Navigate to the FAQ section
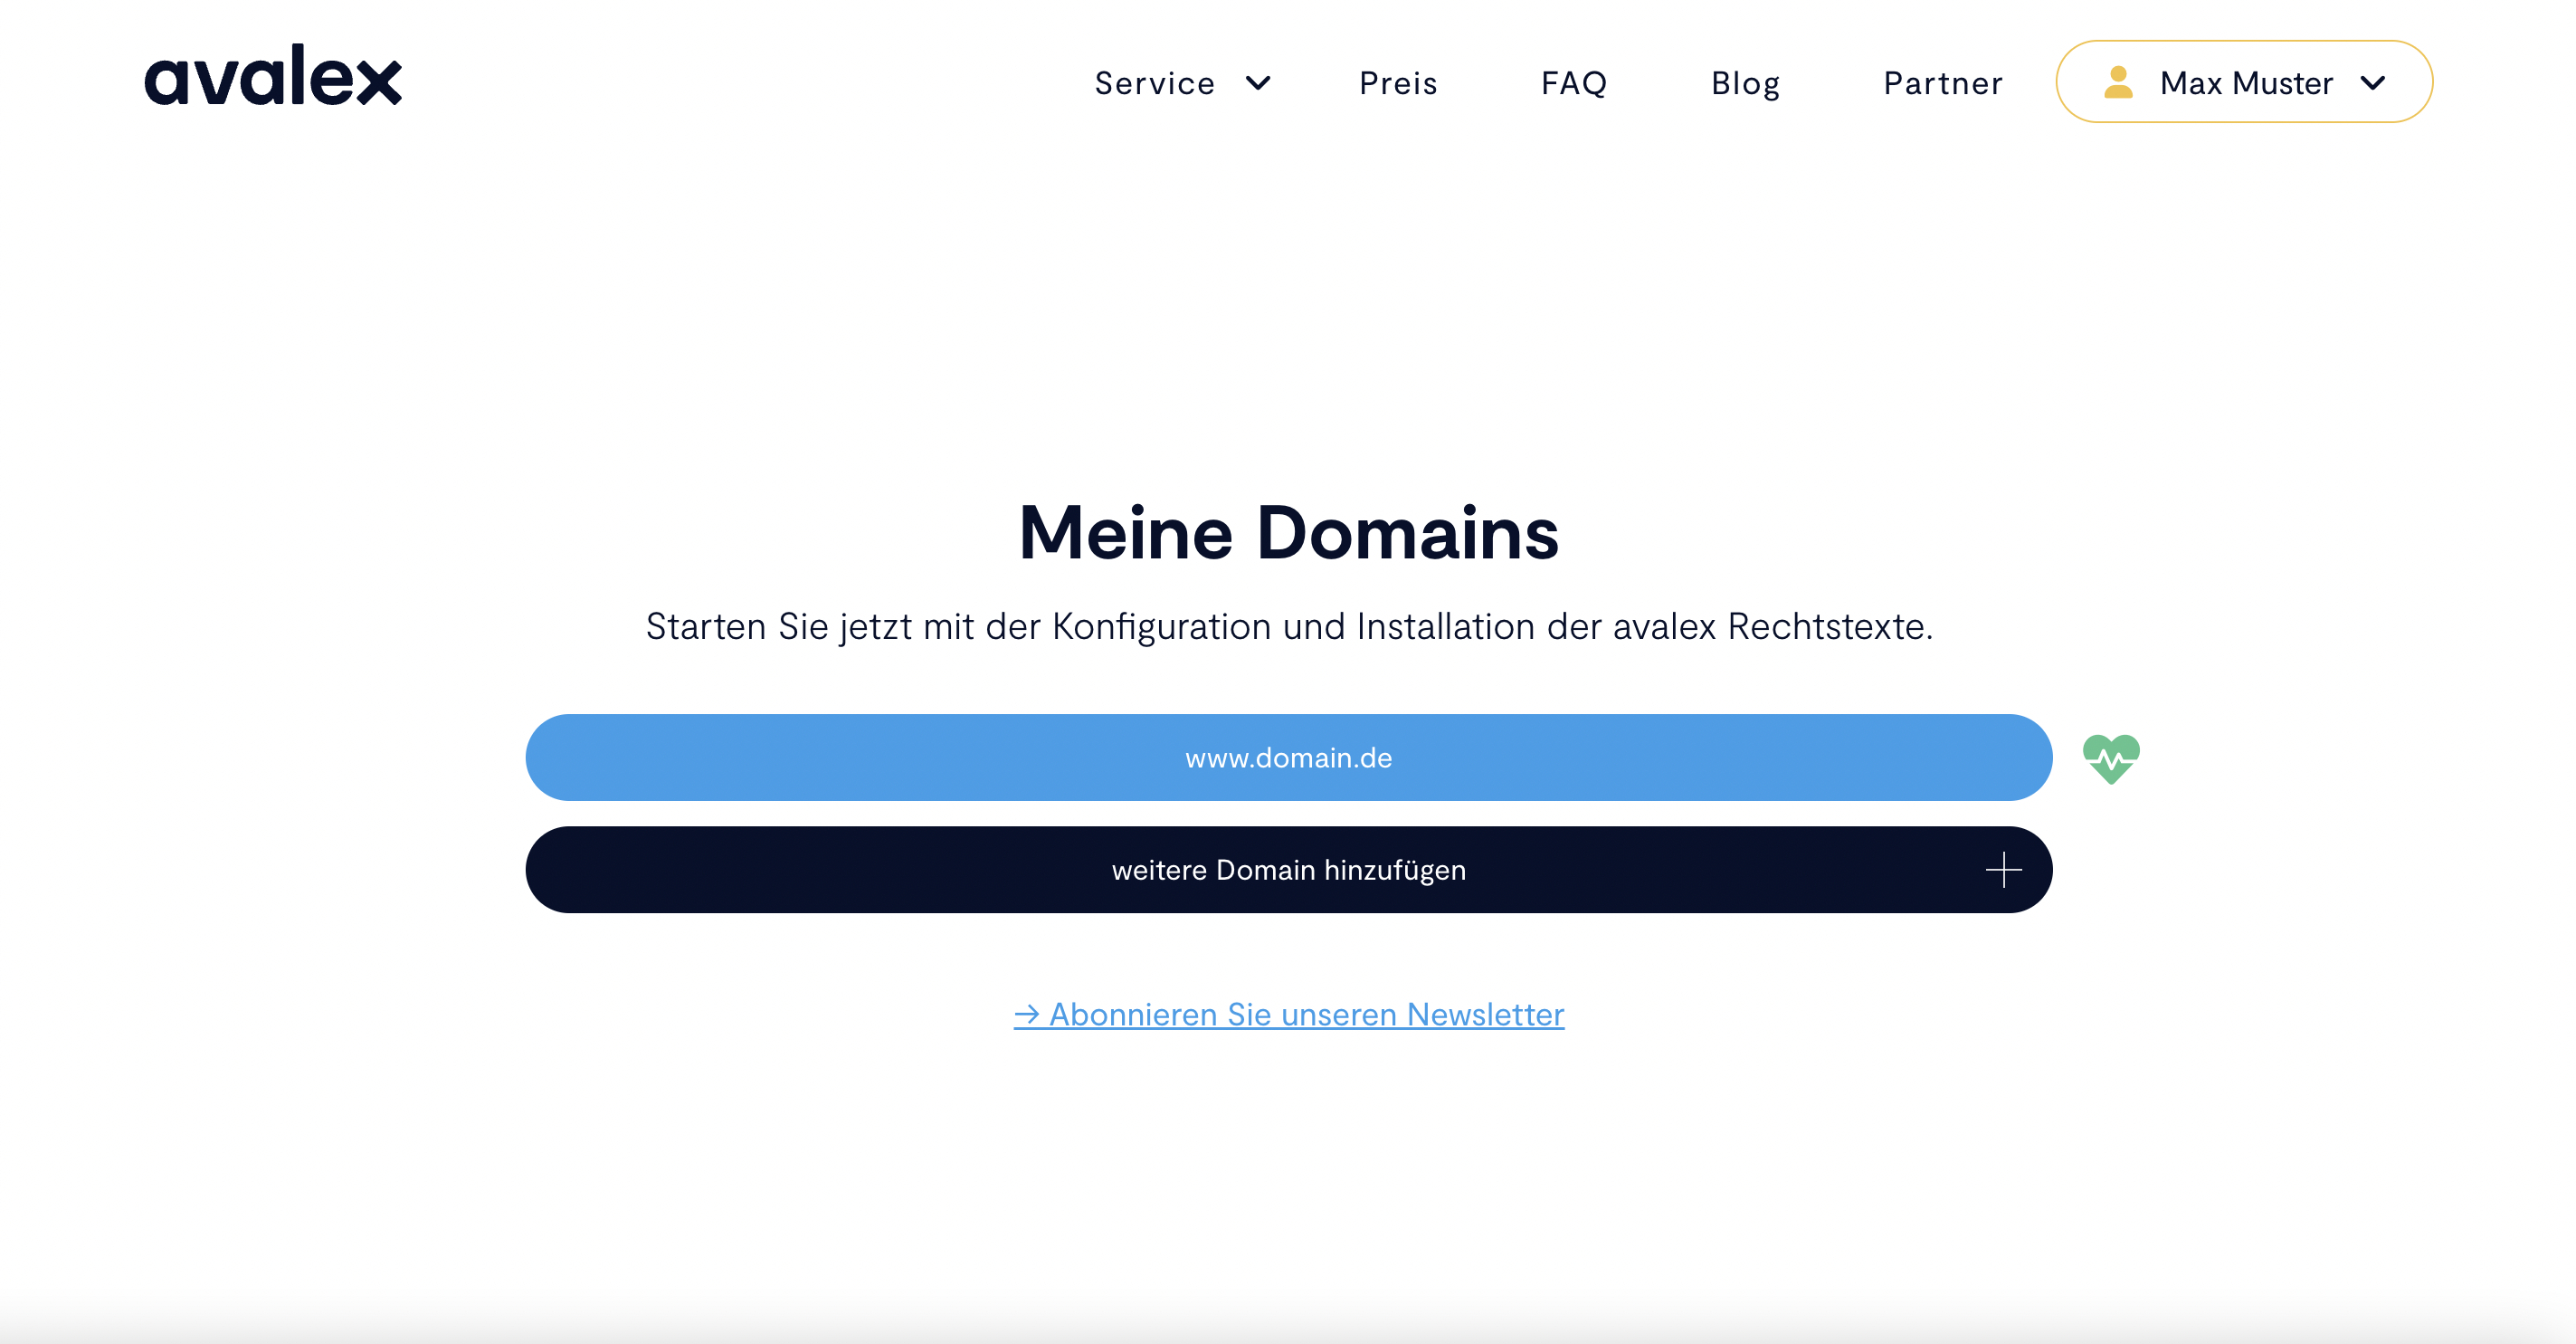The image size is (2576, 1344). (1574, 83)
